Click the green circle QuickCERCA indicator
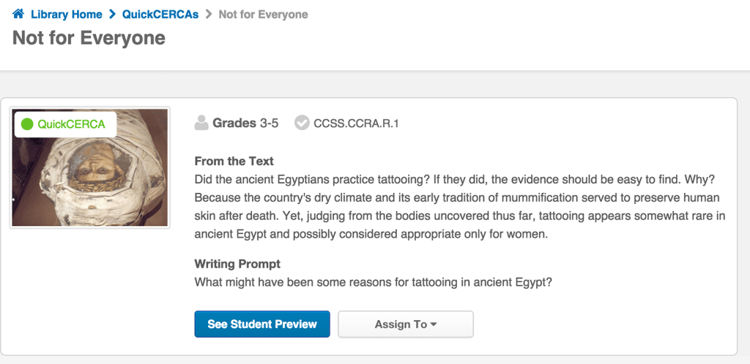 [27, 124]
